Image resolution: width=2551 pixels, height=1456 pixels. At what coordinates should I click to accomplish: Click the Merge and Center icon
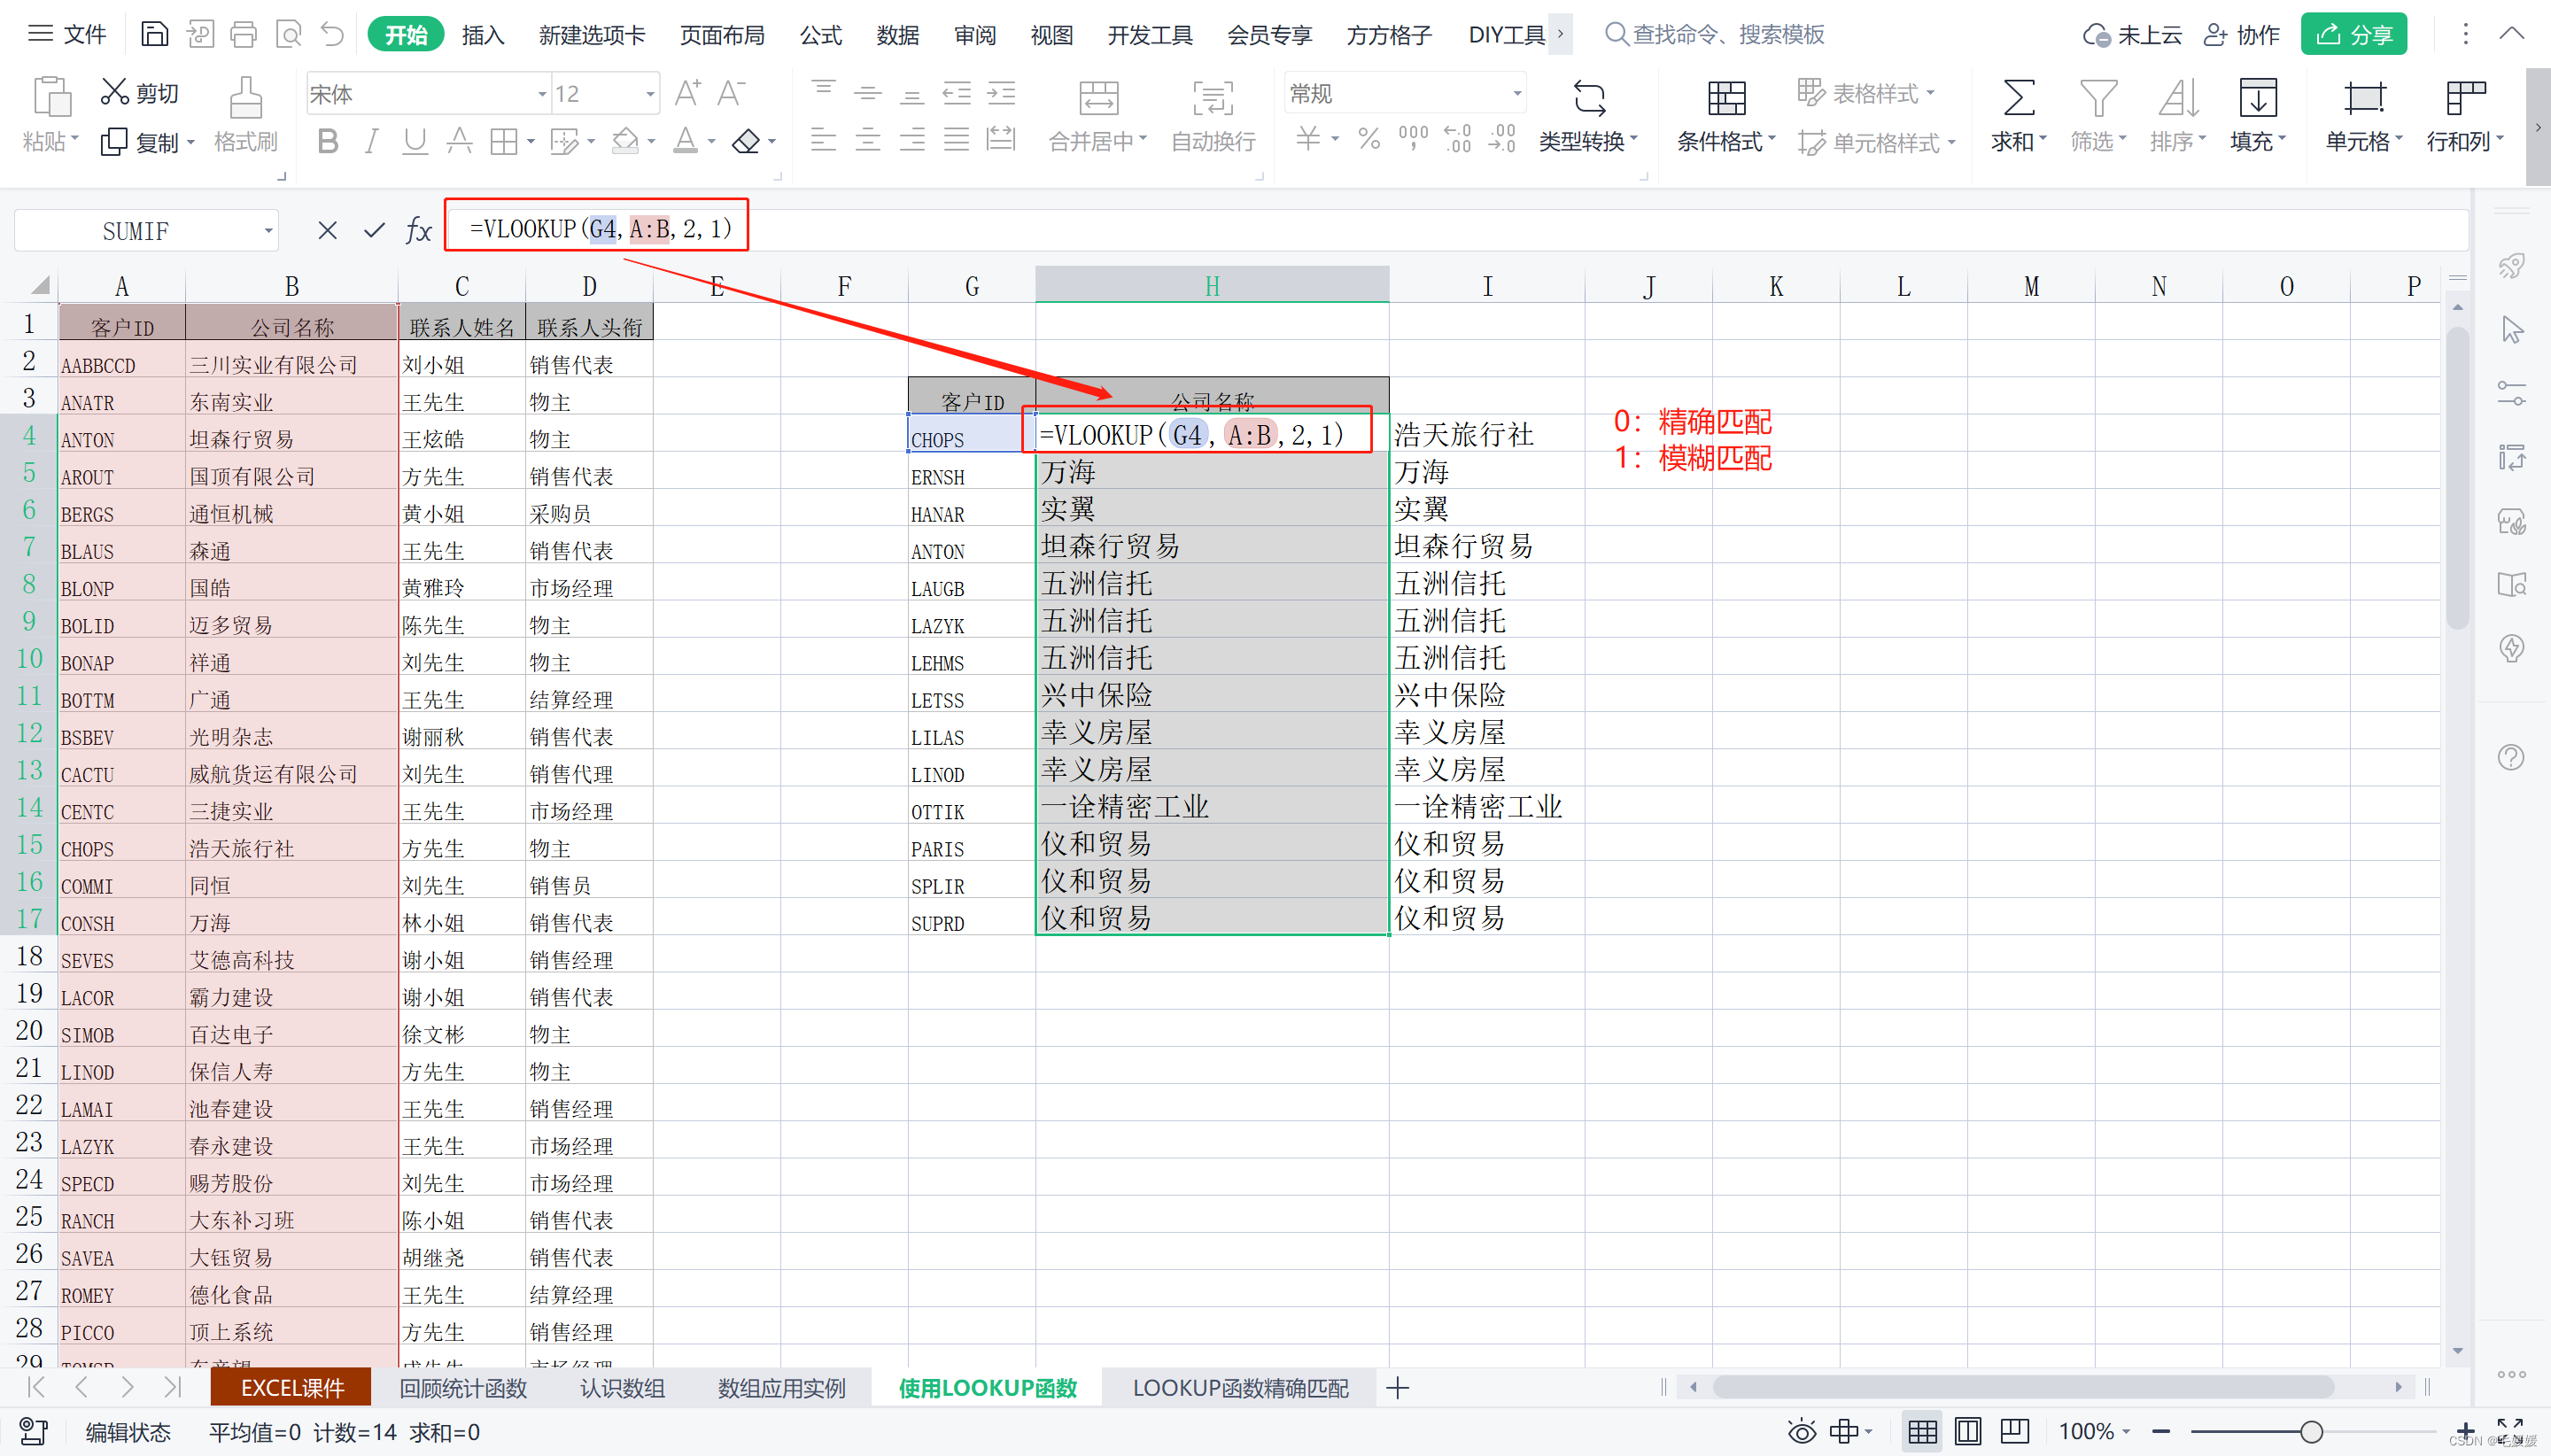pos(1098,98)
